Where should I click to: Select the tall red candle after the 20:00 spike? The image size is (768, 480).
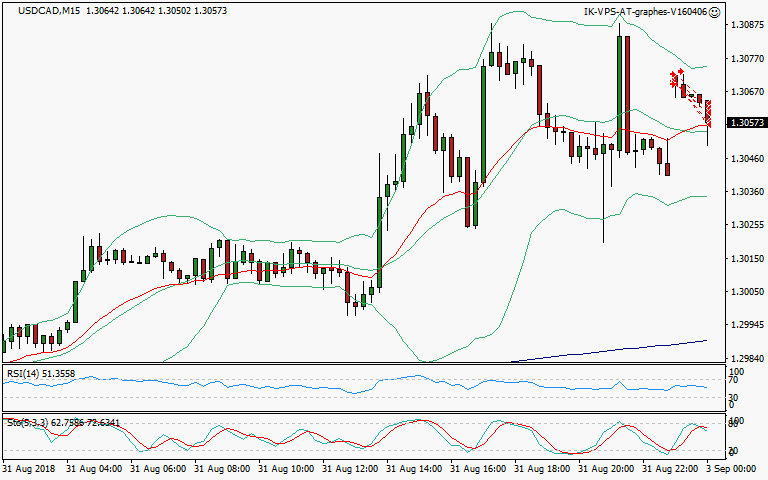[629, 94]
